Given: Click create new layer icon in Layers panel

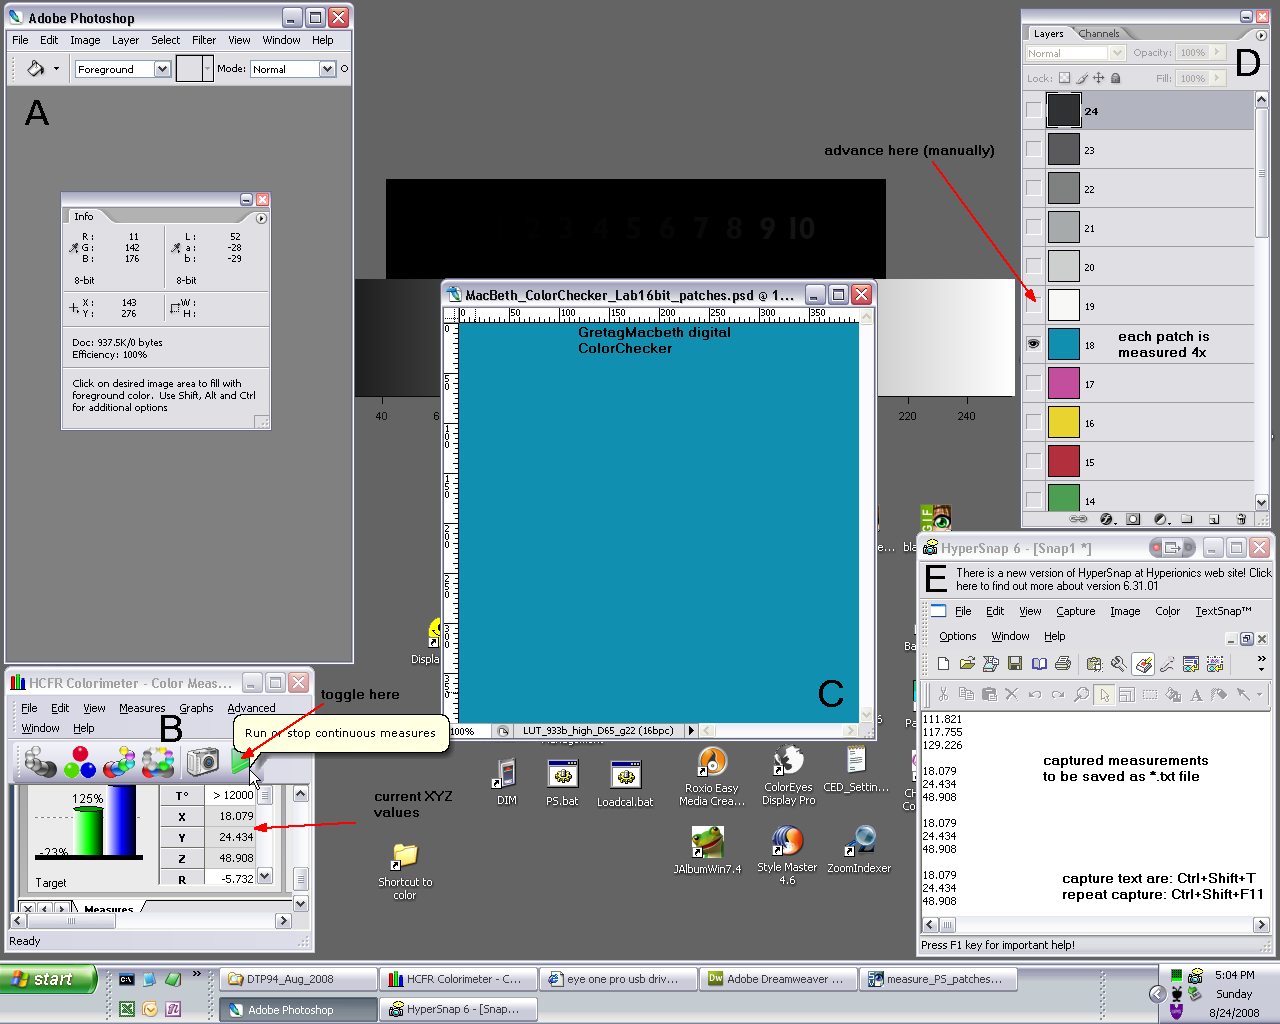Looking at the screenshot, I should pos(1214,519).
